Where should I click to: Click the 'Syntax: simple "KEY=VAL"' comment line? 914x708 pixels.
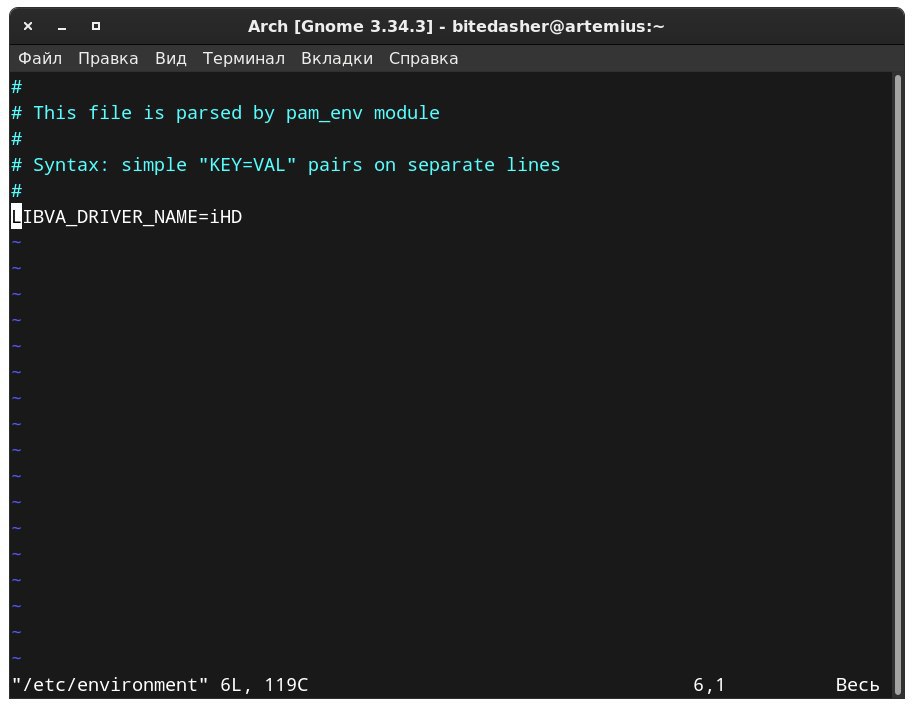pyautogui.click(x=286, y=165)
